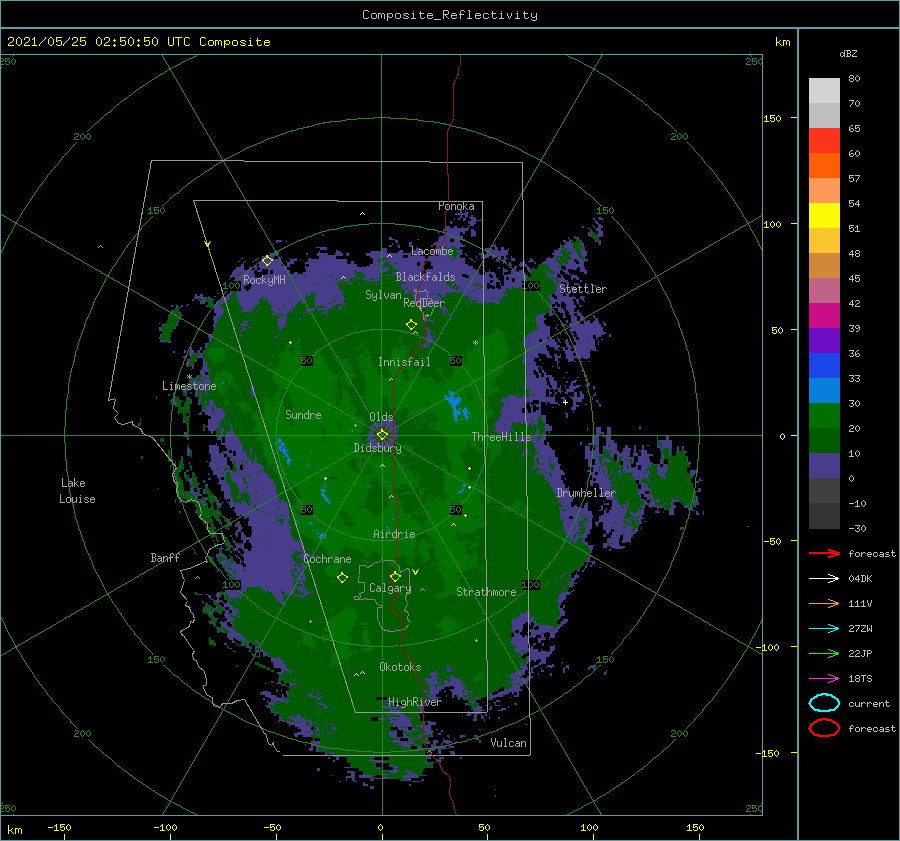Select the magenta 18TS arrow icon
This screenshot has width=900, height=841.
pos(824,679)
